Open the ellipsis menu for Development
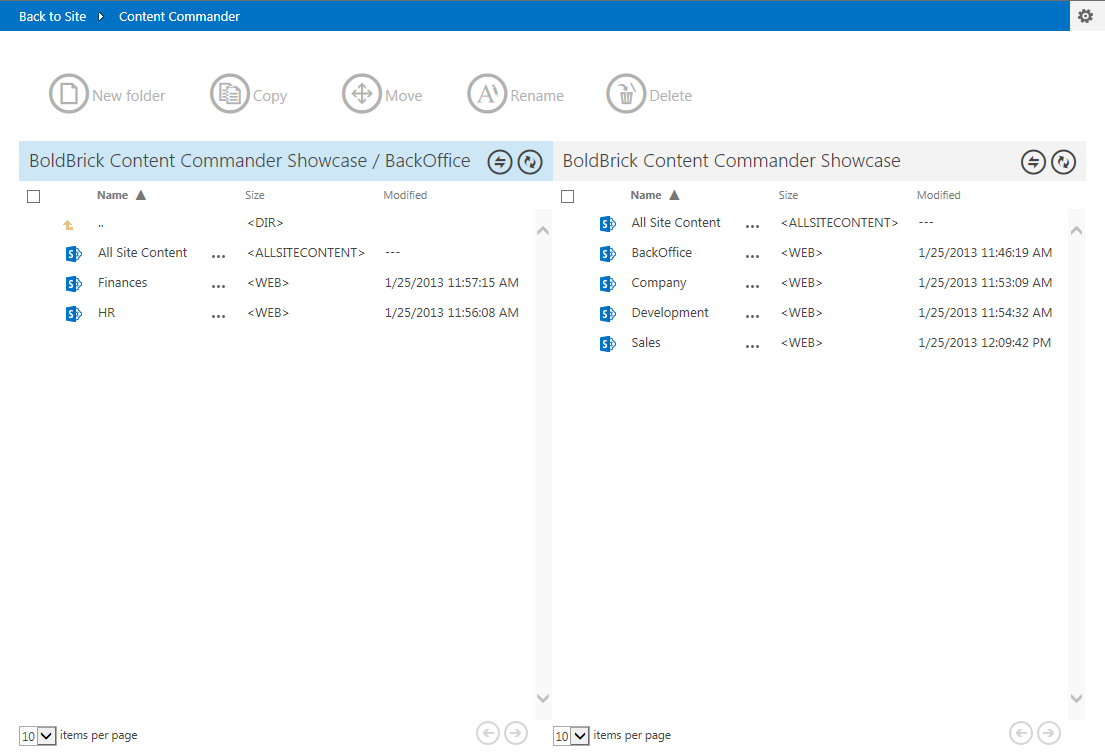The width and height of the screenshot is (1105, 755). pos(753,317)
